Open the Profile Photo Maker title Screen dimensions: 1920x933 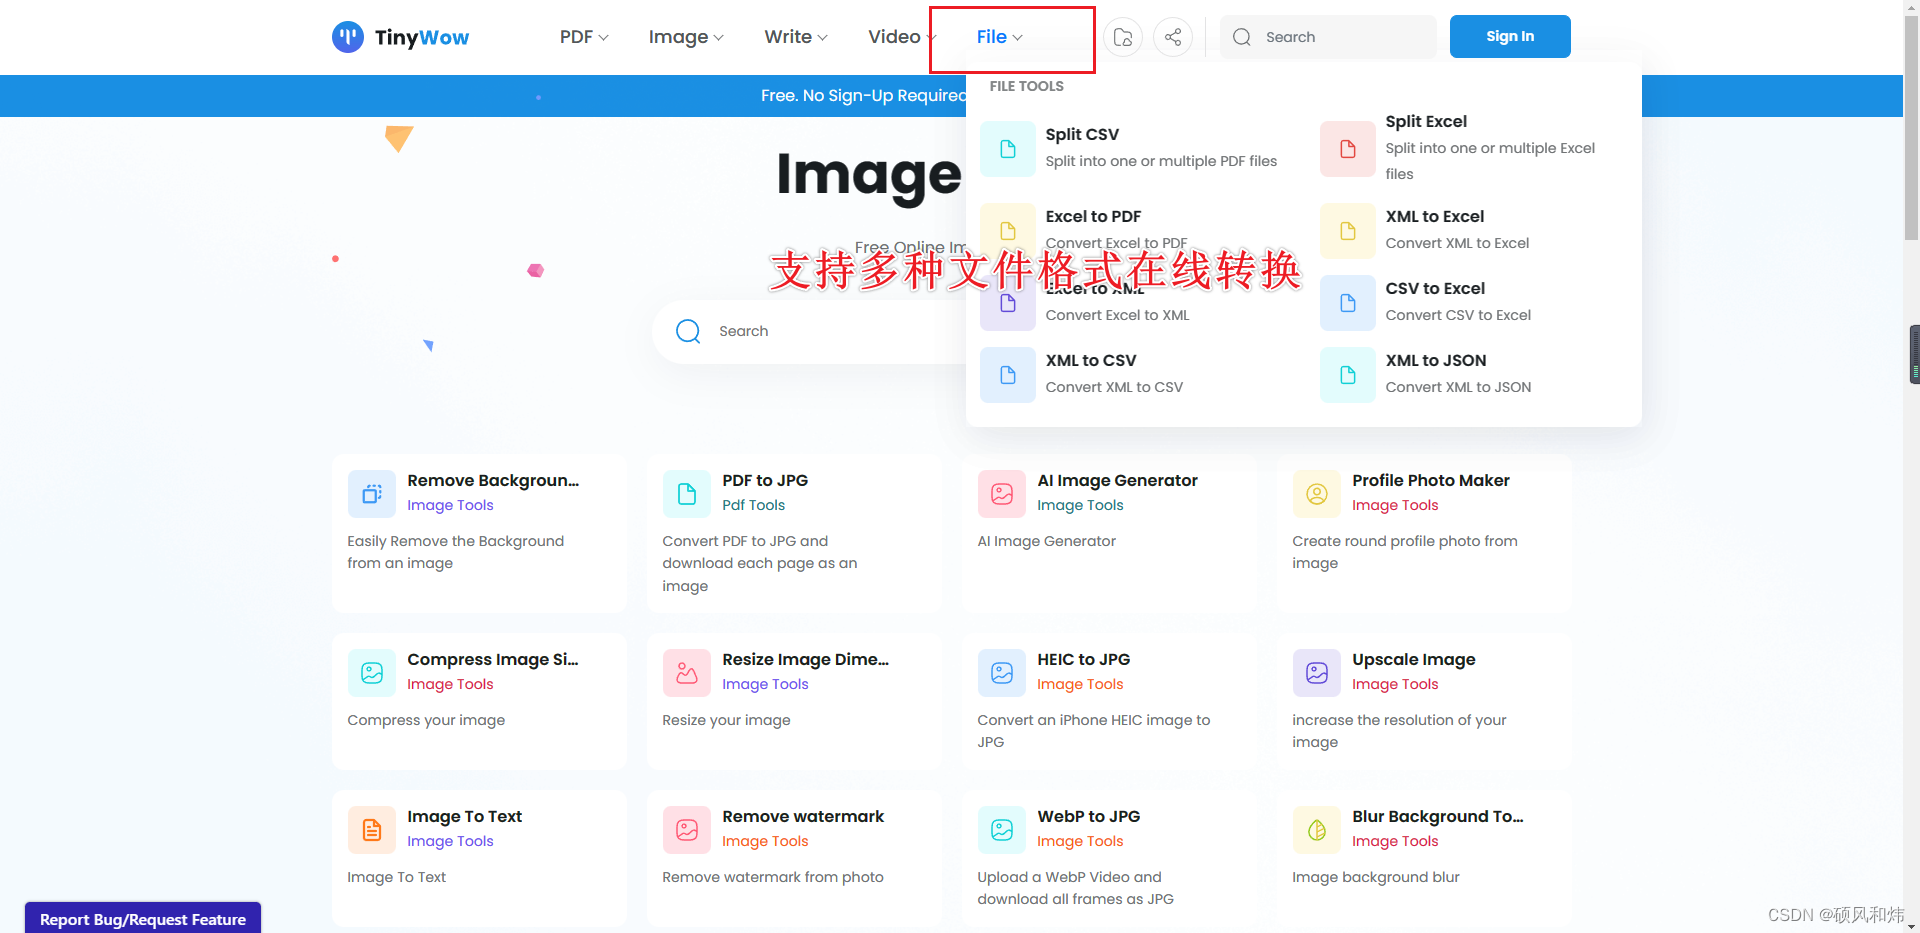tap(1430, 481)
